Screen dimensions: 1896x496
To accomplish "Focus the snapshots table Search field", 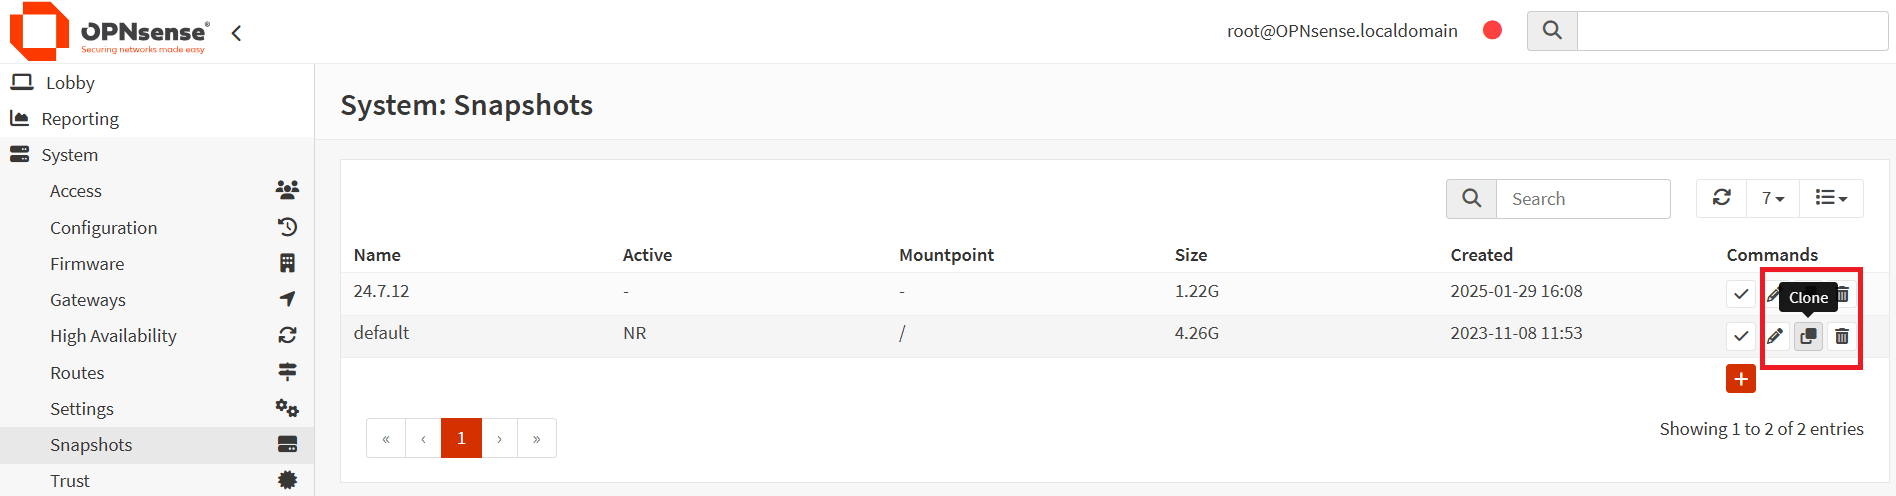I will point(1582,199).
